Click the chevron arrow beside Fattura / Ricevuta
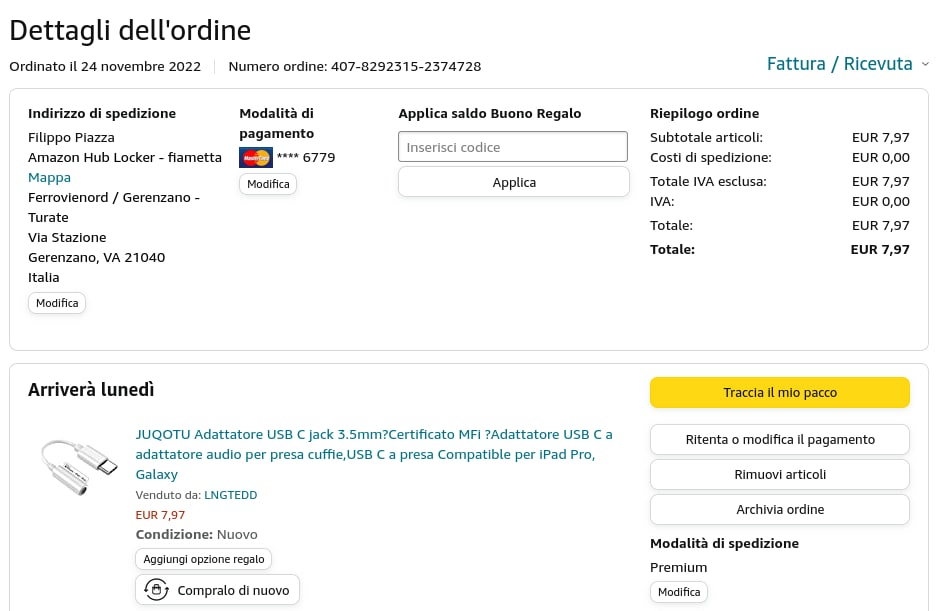This screenshot has height=611, width=940. tap(925, 64)
